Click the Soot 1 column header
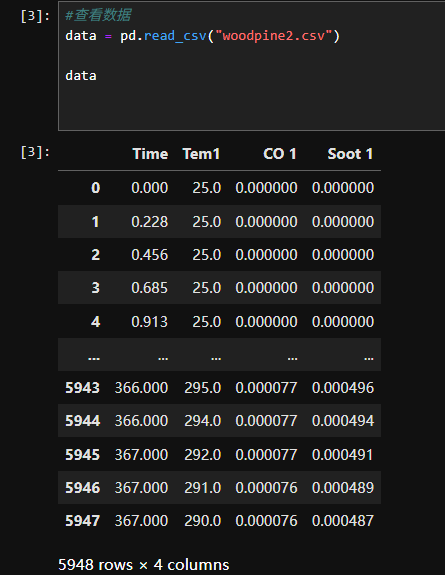The width and height of the screenshot is (445, 575). 350,154
